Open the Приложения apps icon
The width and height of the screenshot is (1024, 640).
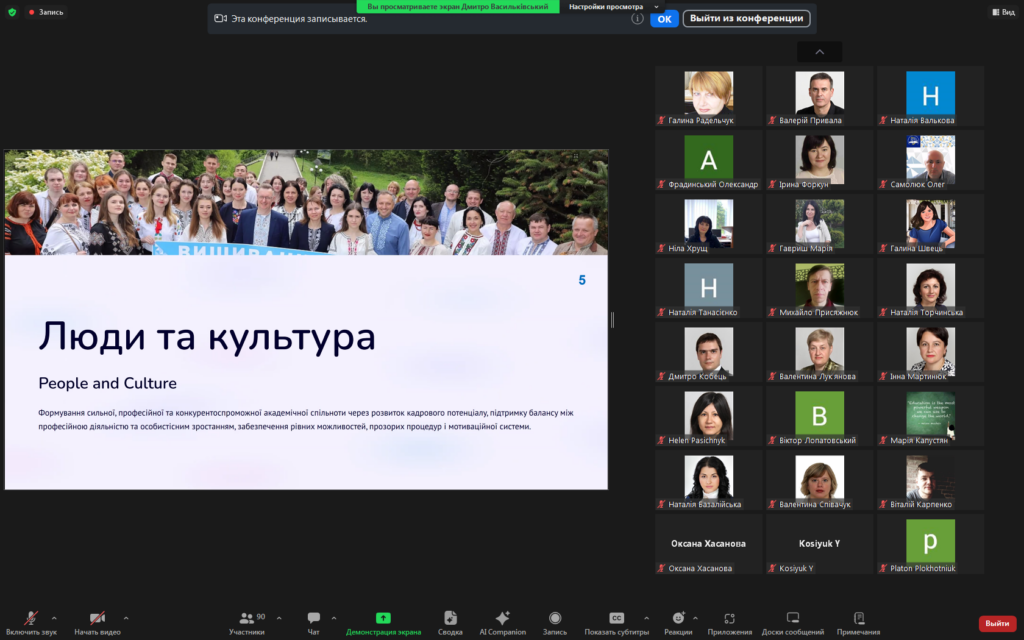pos(729,618)
